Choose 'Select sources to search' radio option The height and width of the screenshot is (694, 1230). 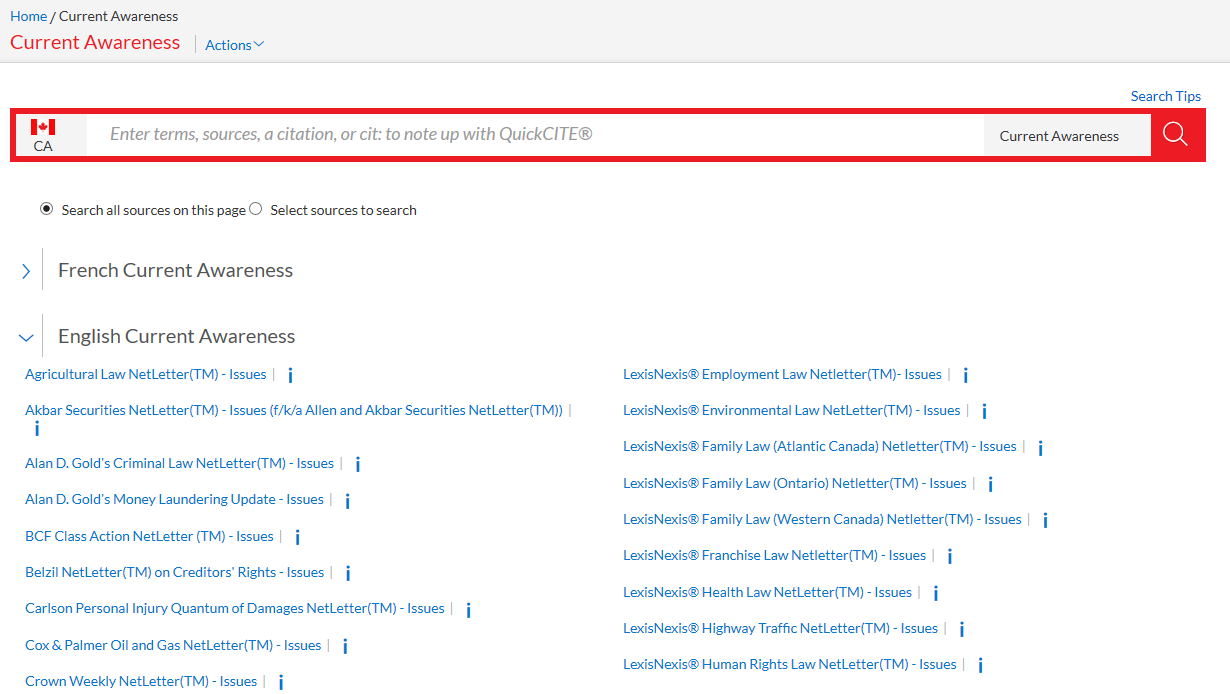(x=256, y=209)
